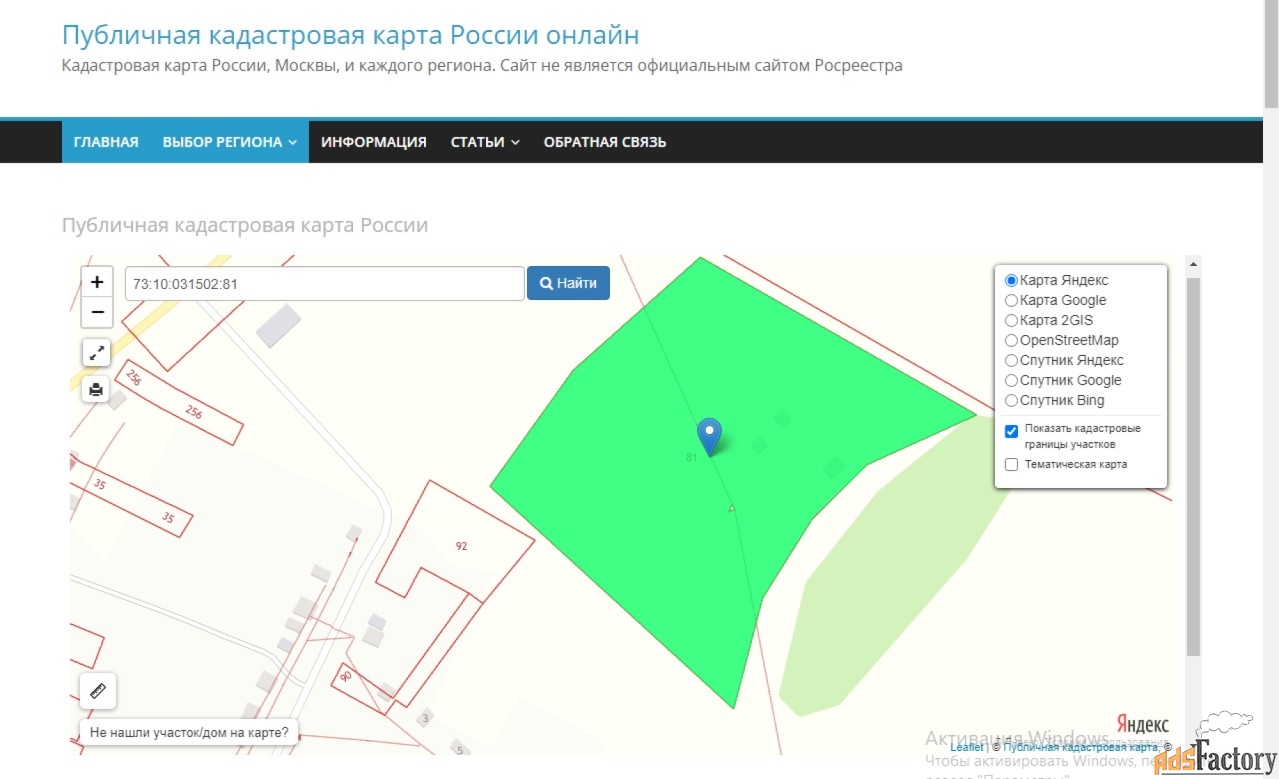Click the Яндекс logo on map

tap(1141, 724)
